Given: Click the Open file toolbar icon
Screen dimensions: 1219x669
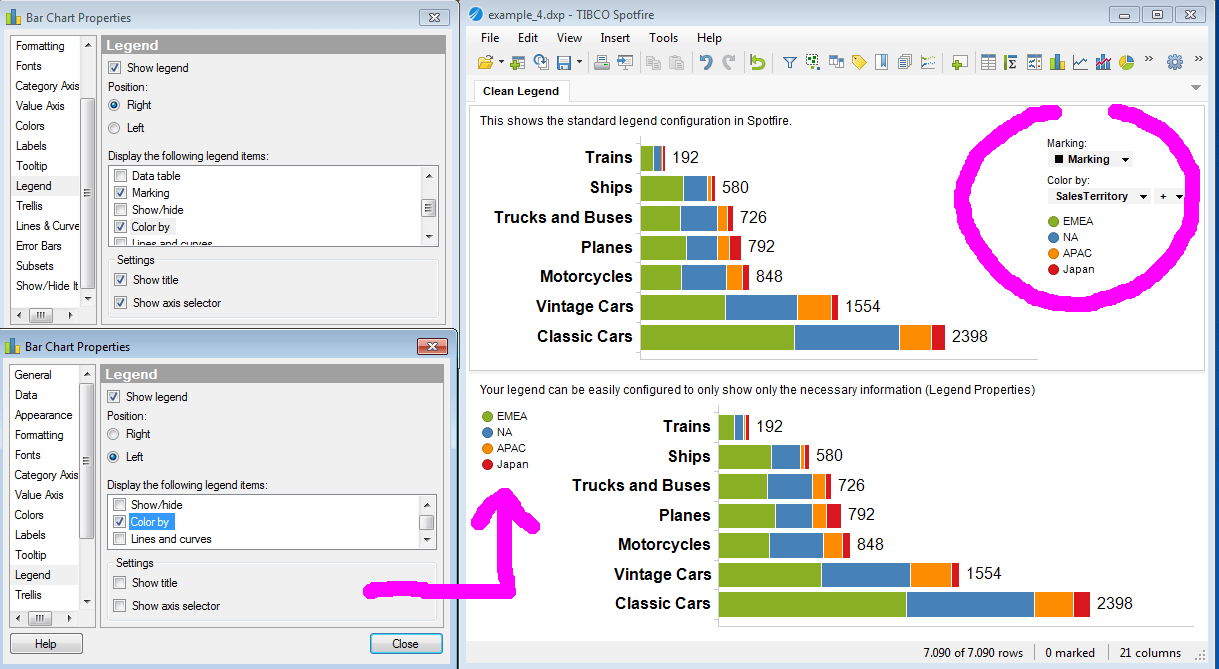Looking at the screenshot, I should pyautogui.click(x=485, y=62).
